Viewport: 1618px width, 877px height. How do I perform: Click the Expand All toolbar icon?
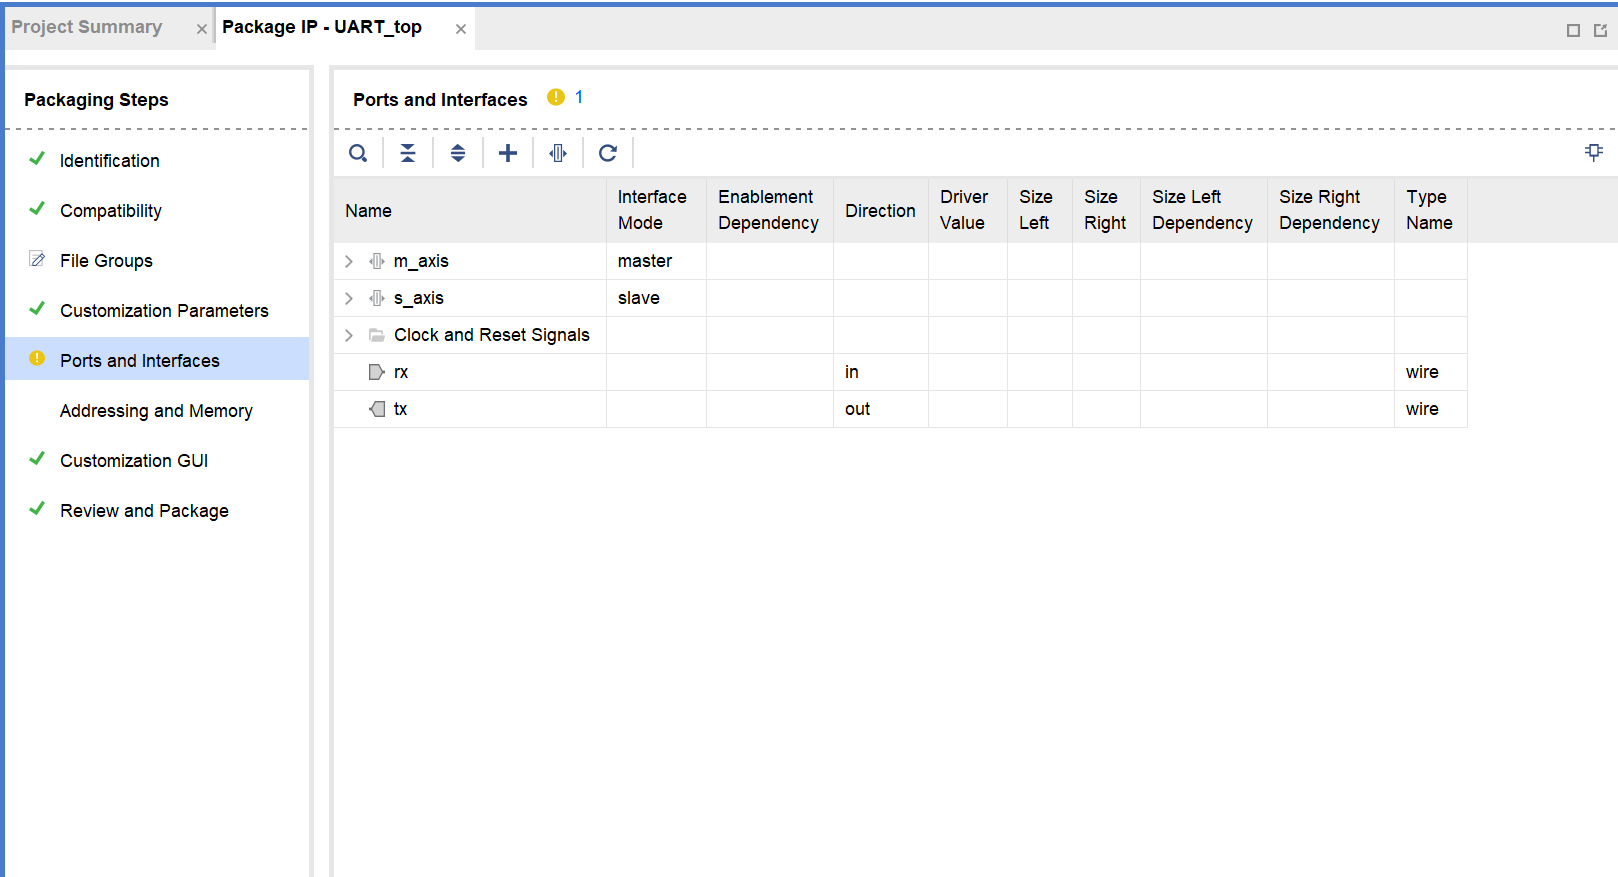[x=458, y=153]
